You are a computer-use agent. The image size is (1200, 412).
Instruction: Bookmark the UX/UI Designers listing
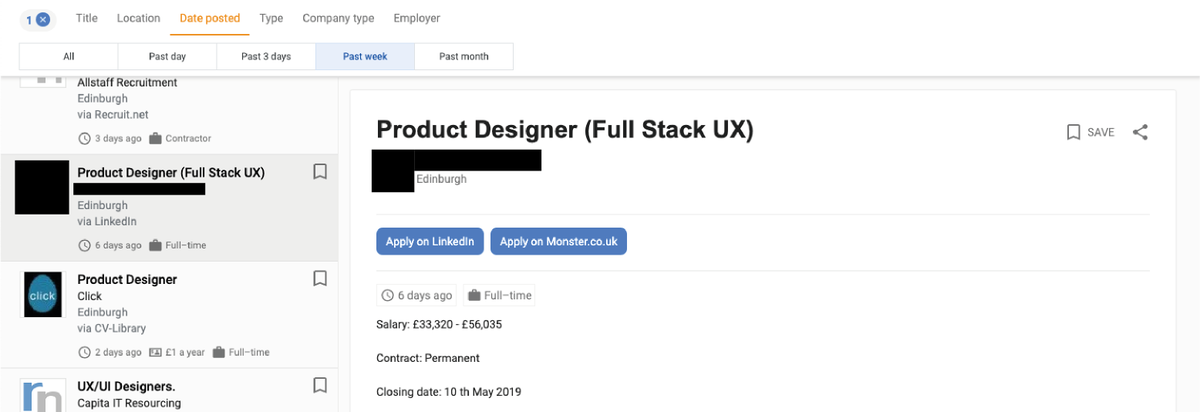coord(320,385)
